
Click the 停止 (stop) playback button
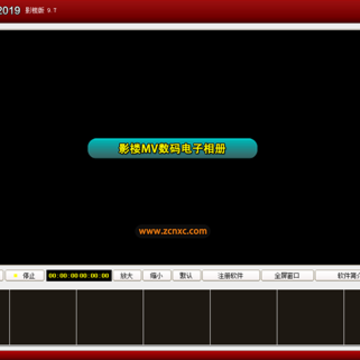[25, 276]
